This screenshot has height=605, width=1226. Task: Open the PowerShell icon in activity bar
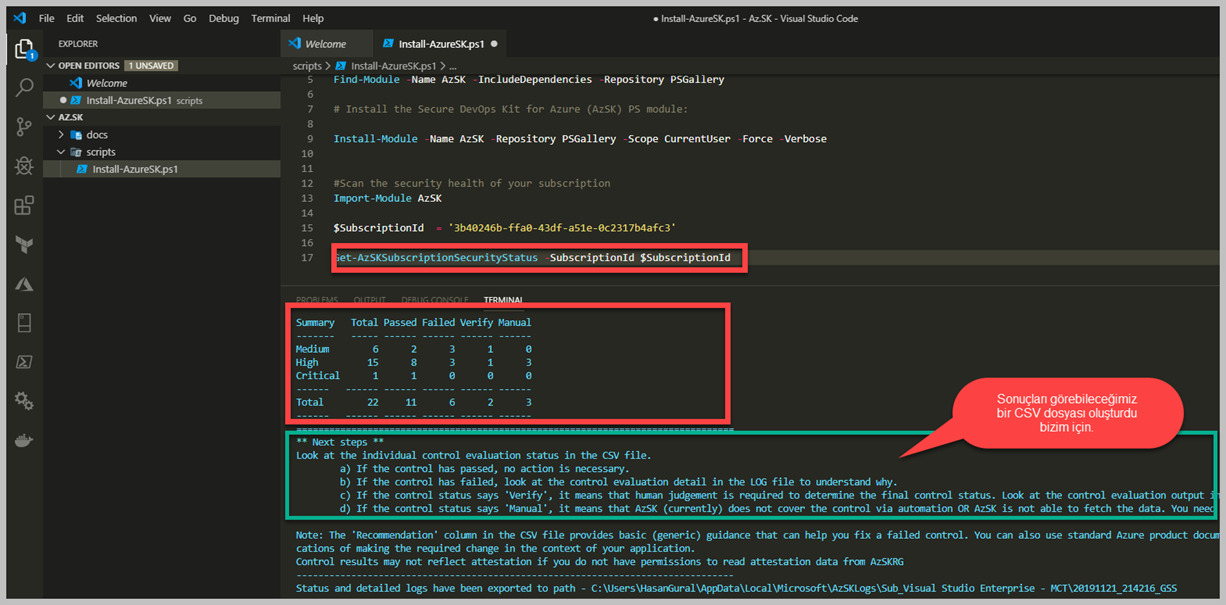click(24, 362)
